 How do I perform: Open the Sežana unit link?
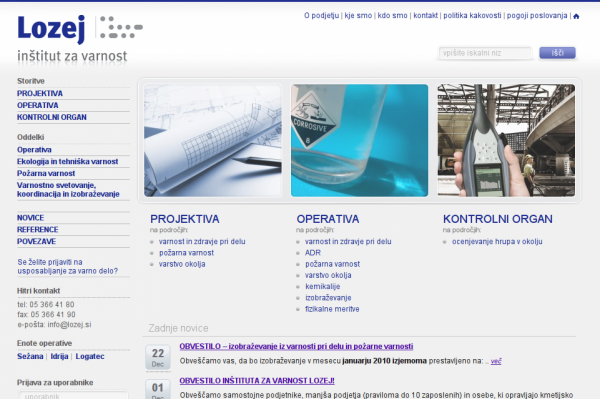[x=30, y=356]
